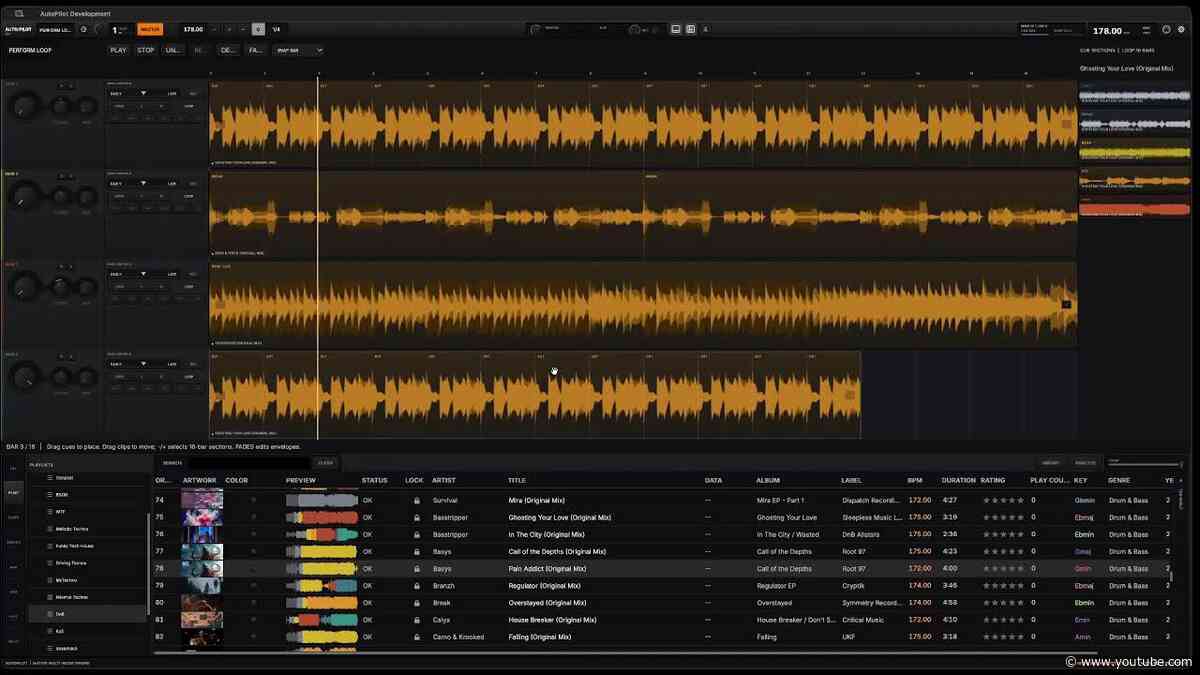
Task: Toggle the lock for Call of the Depths
Action: pyautogui.click(x=416, y=551)
